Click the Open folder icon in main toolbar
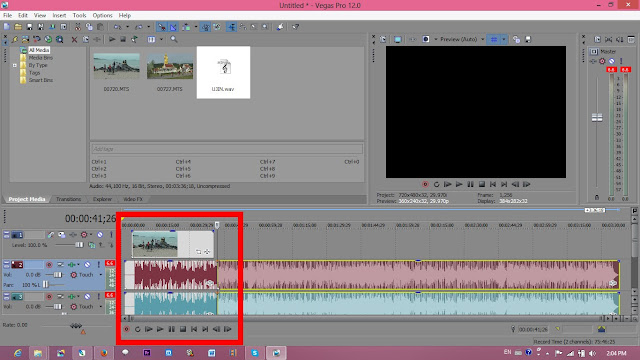This screenshot has height=360, width=640. (18, 27)
